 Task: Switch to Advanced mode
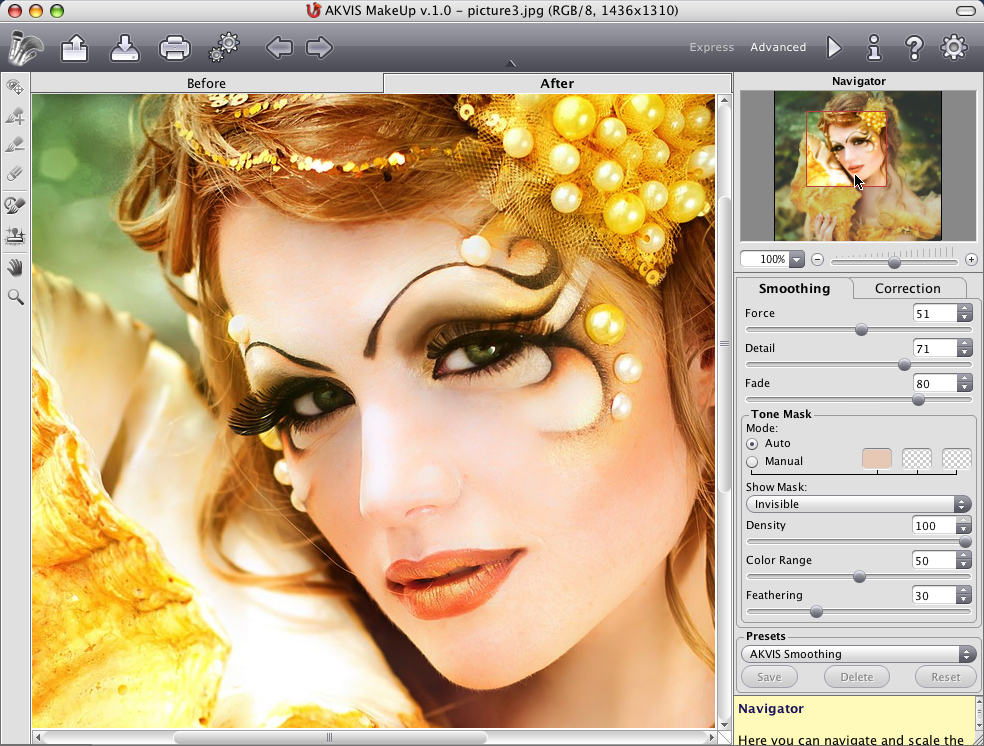coord(778,47)
